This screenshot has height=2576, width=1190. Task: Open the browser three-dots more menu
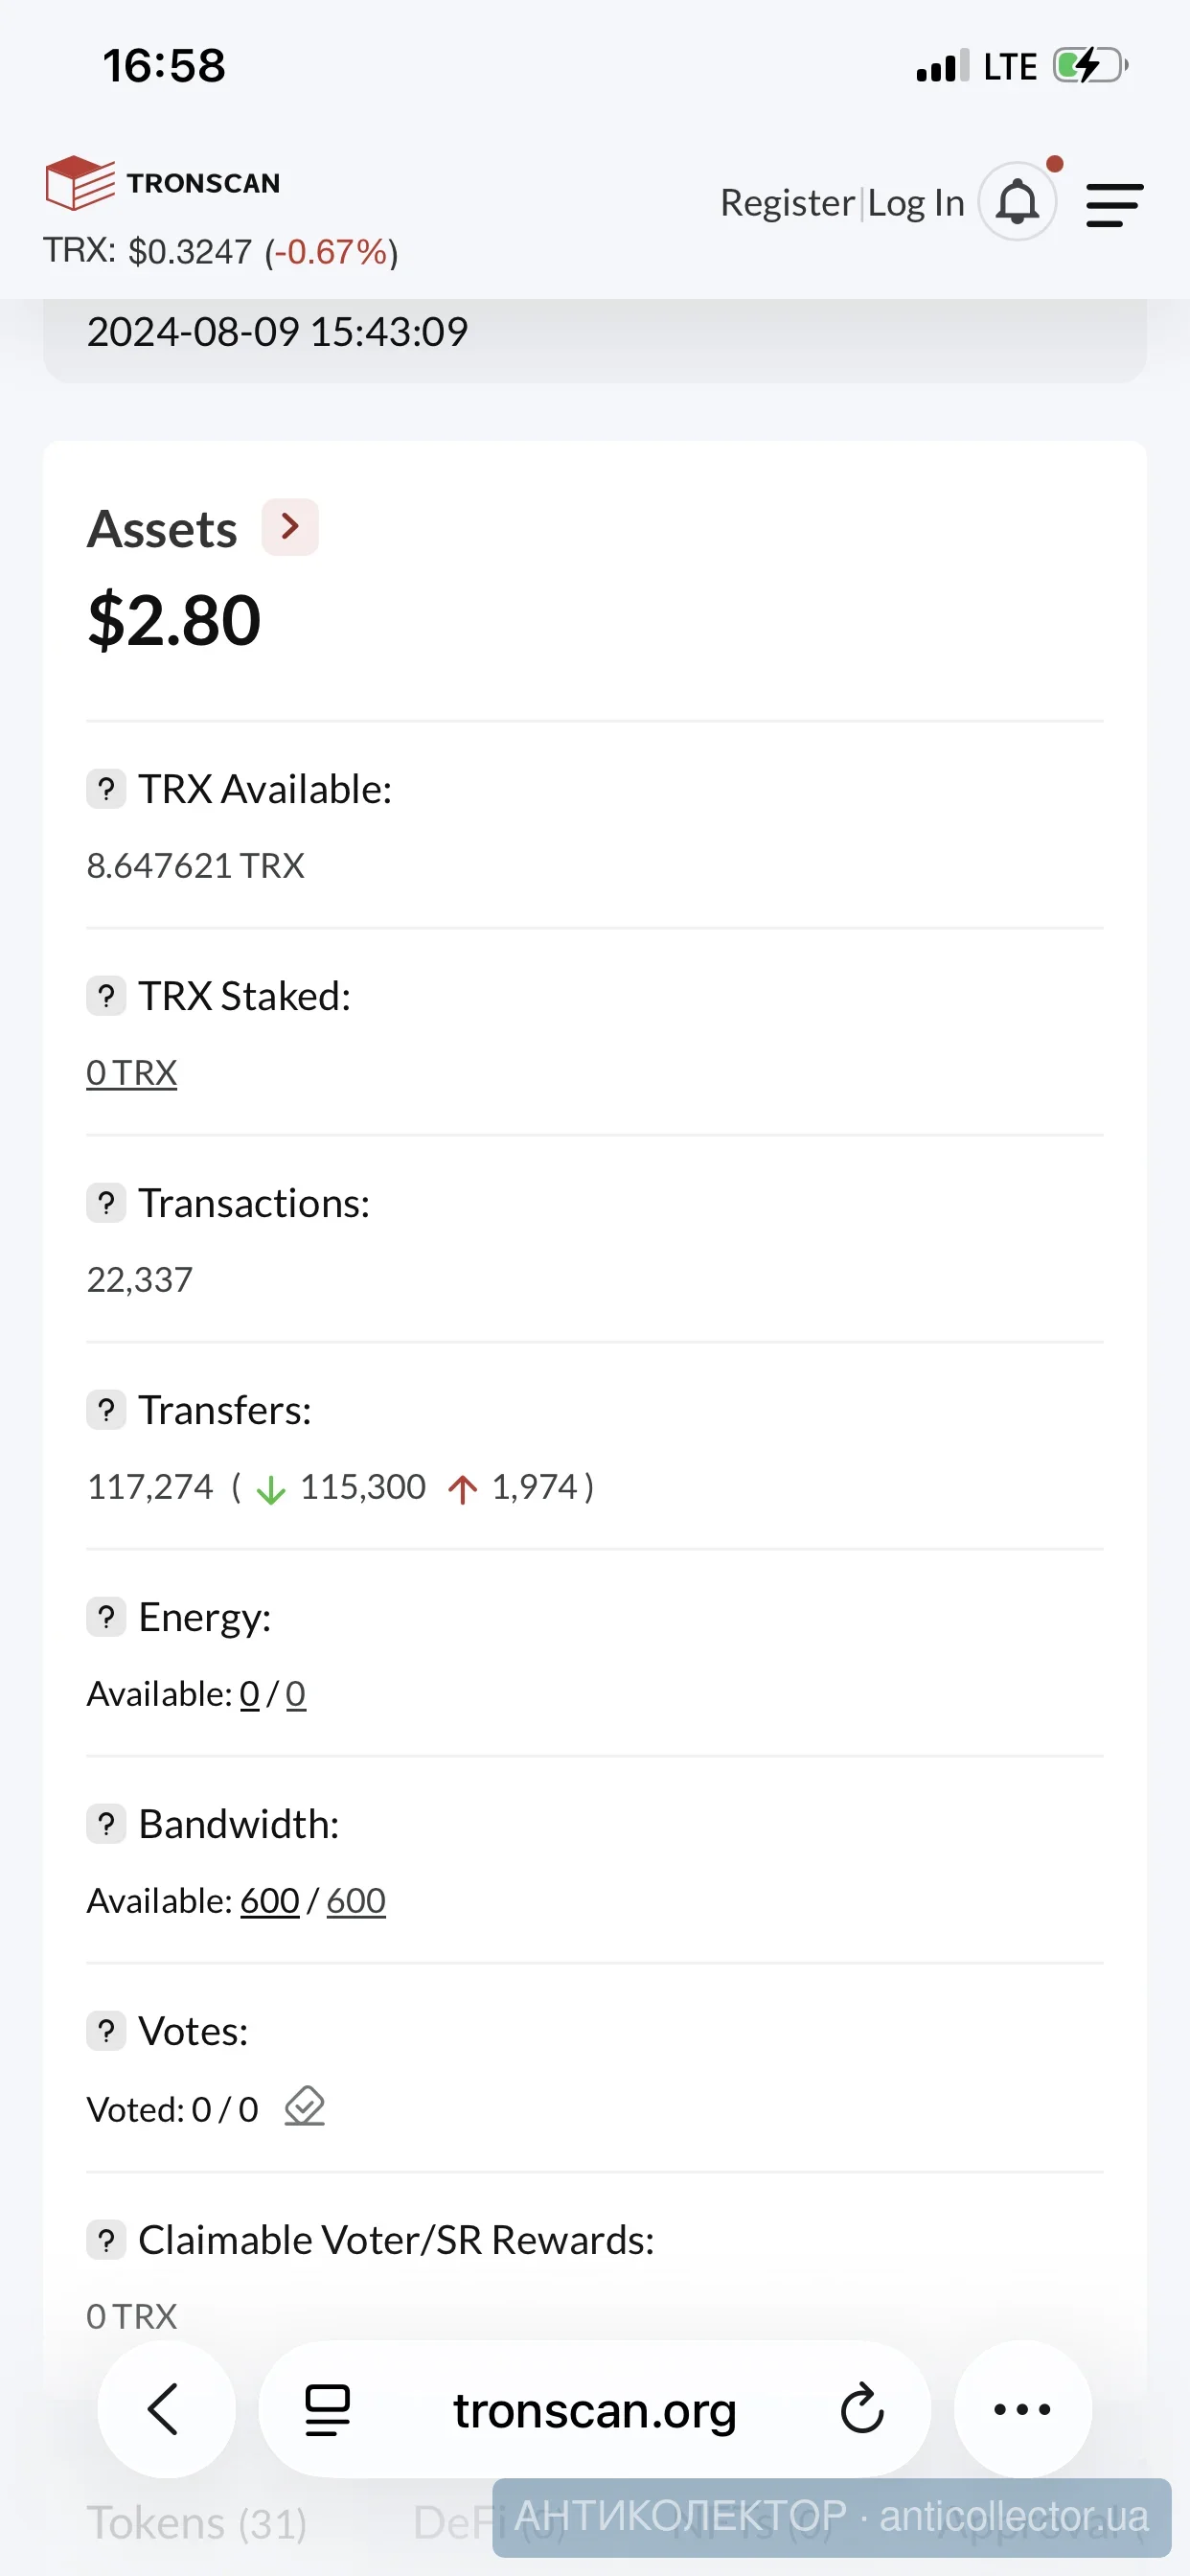(x=1022, y=2409)
